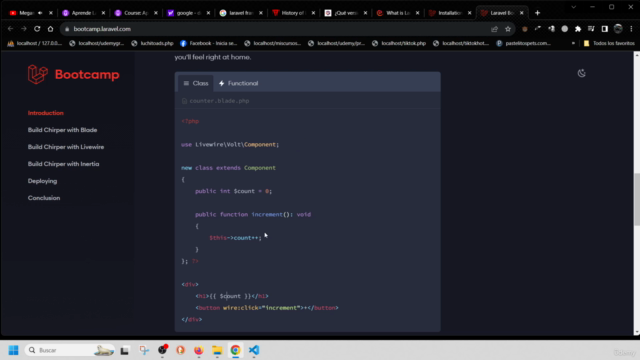Click the wire:click="increment" button code line
The width and height of the screenshot is (640, 360).
tap(267, 308)
